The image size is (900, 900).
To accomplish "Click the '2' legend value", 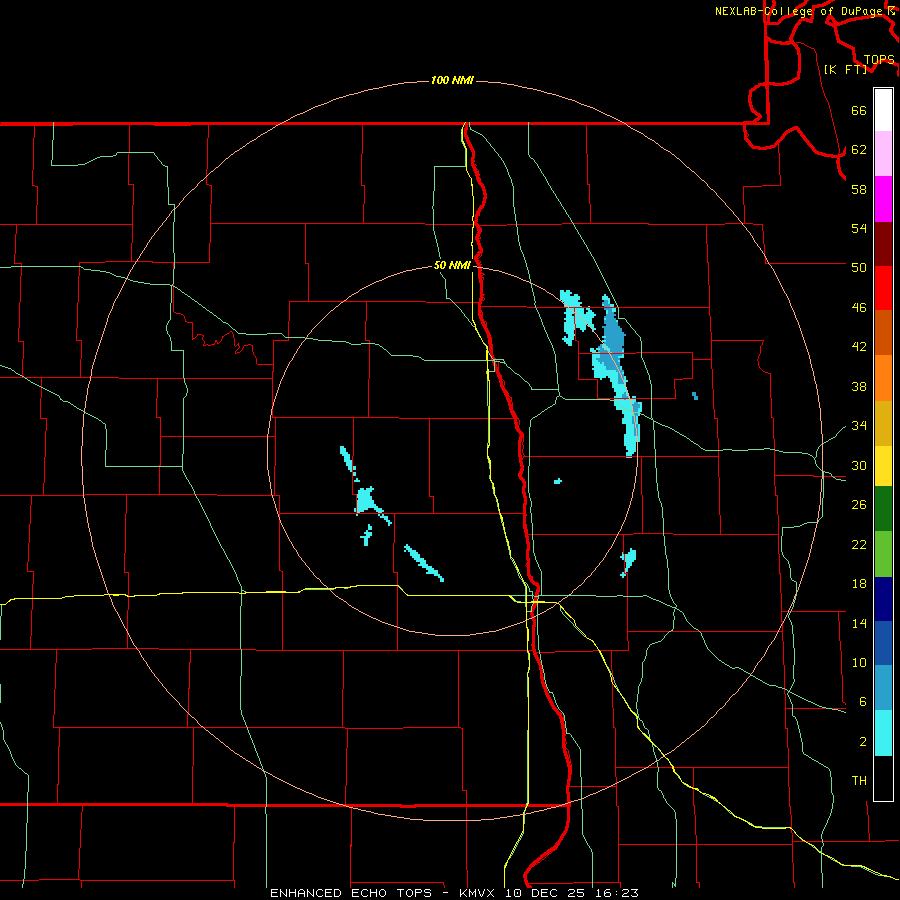I will pos(863,742).
